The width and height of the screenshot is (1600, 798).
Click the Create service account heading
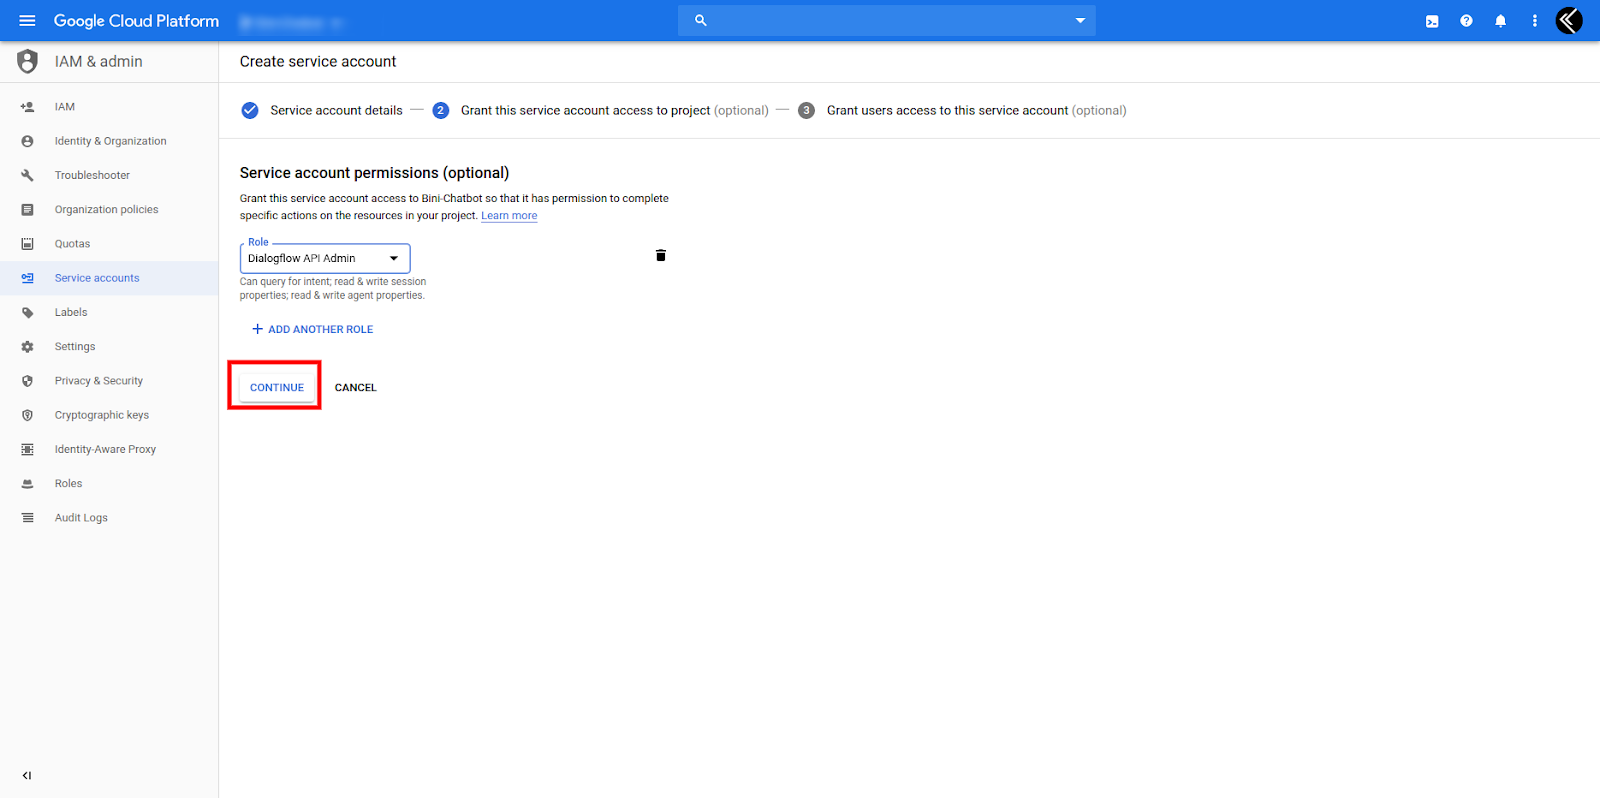coord(318,62)
